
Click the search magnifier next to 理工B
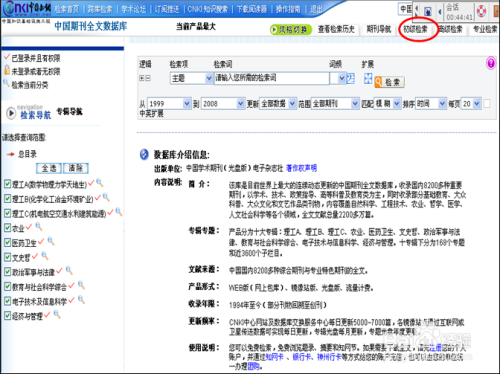click(x=106, y=197)
